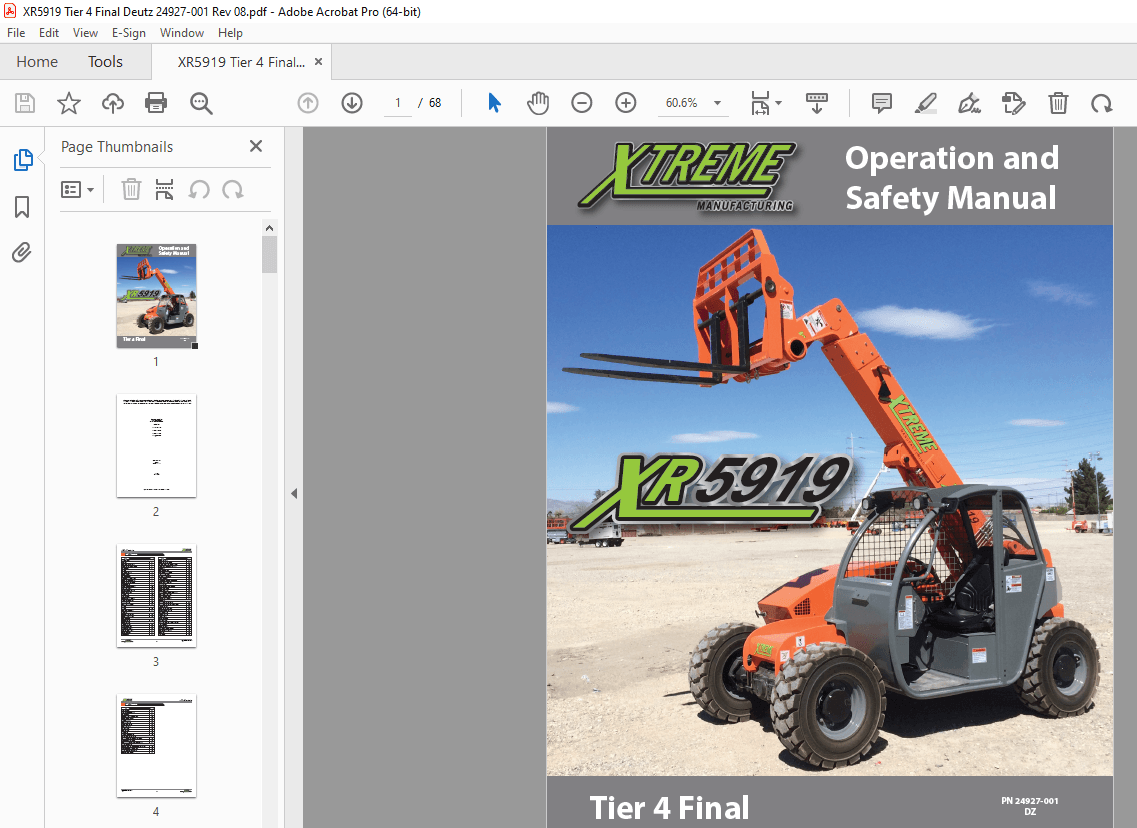Switch to the Tools tab
Screen dimensions: 1137x828
[104, 61]
